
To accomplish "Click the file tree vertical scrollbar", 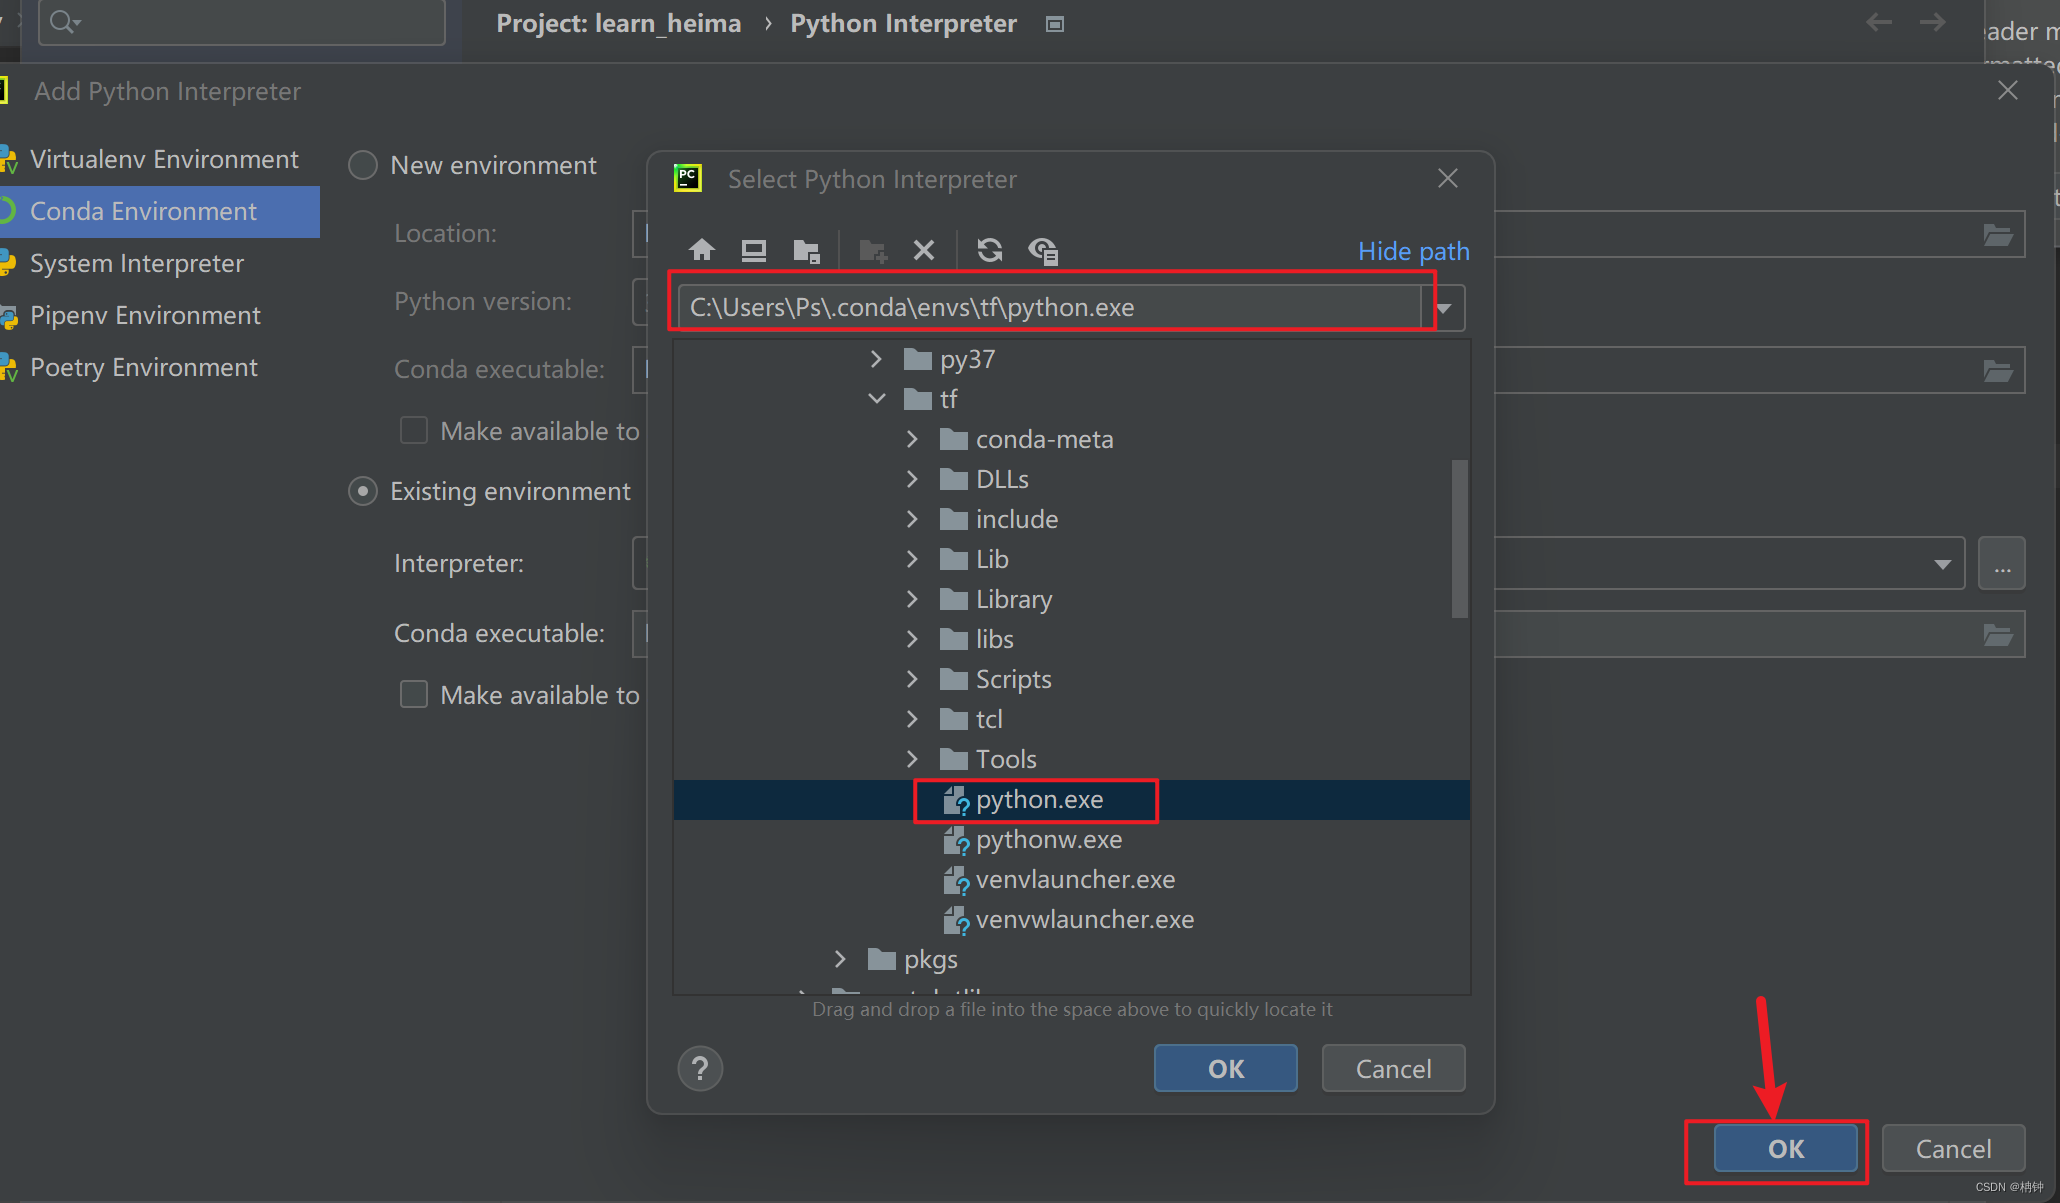I will (1460, 538).
